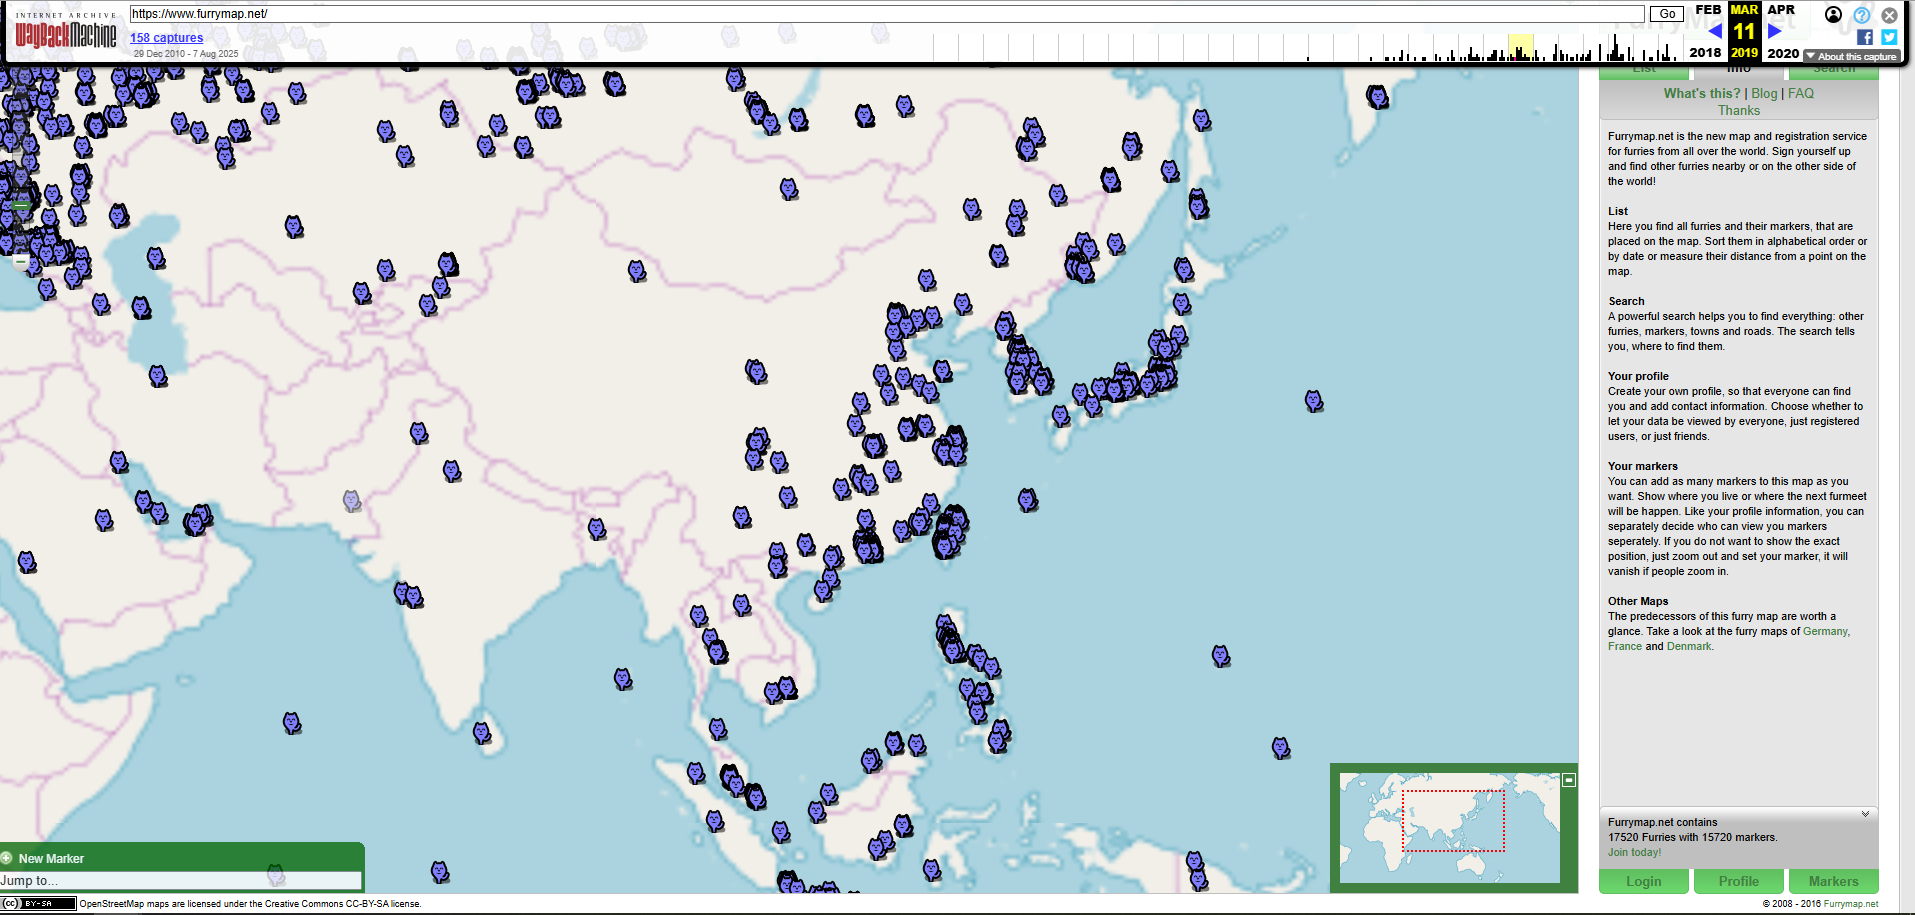Share this capture on Twitter

(1889, 37)
